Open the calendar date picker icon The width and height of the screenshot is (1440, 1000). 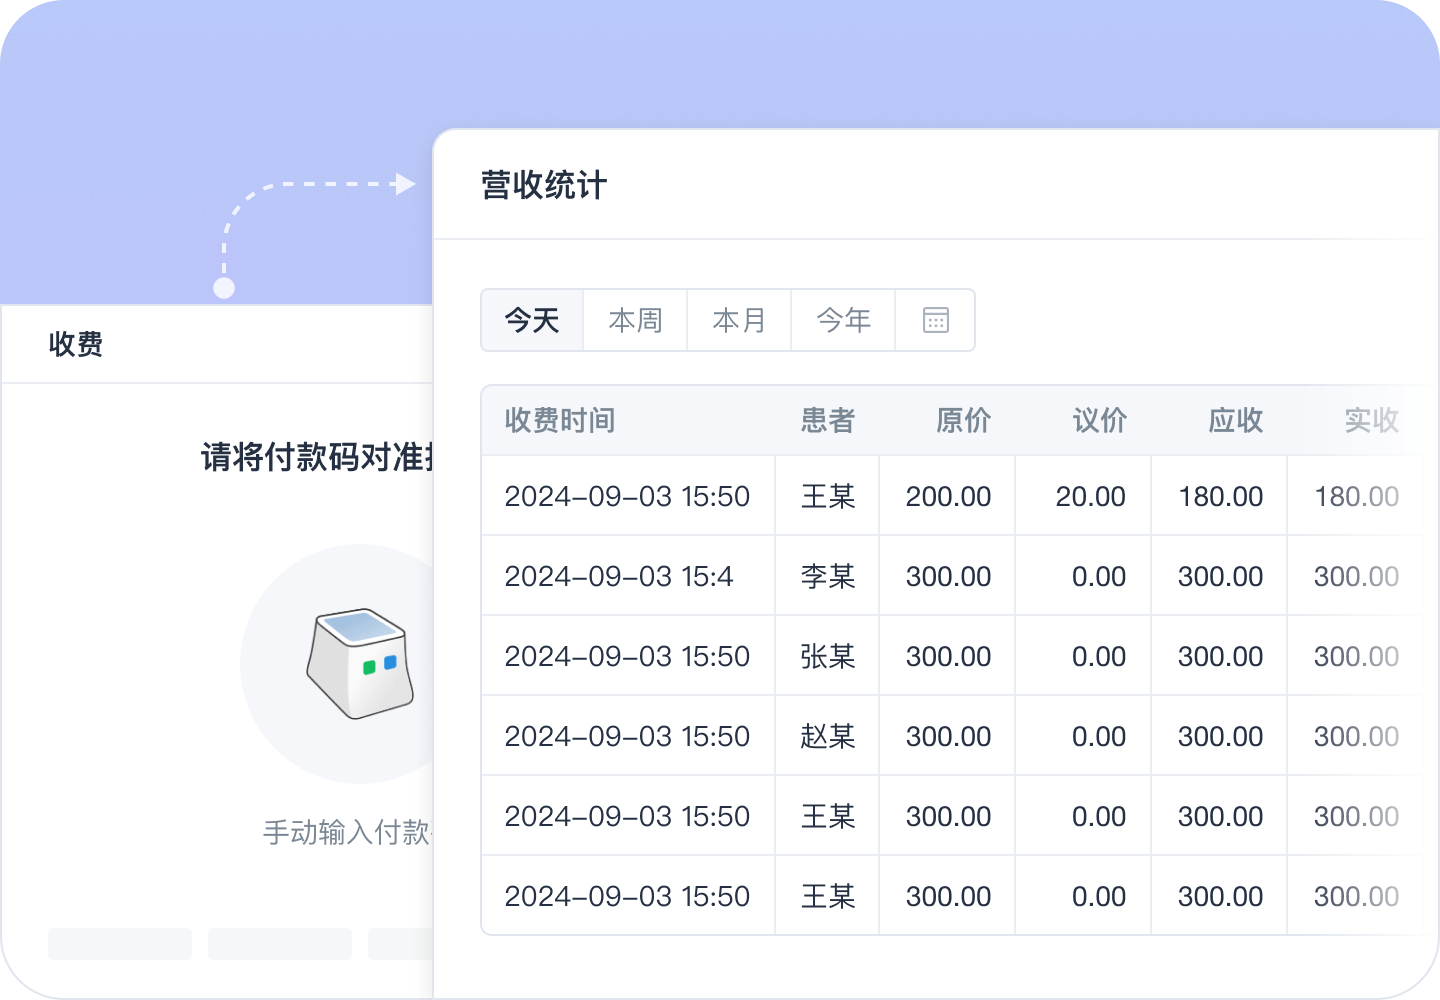tap(934, 320)
